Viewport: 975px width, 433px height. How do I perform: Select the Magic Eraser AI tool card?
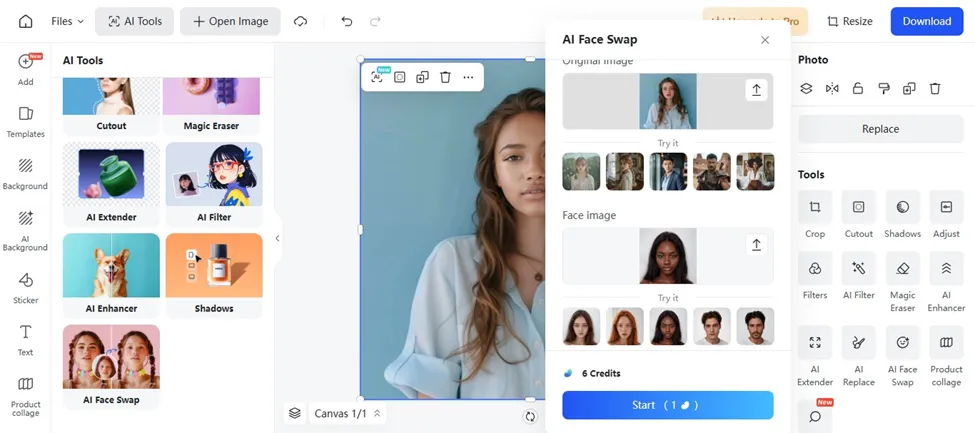211,106
